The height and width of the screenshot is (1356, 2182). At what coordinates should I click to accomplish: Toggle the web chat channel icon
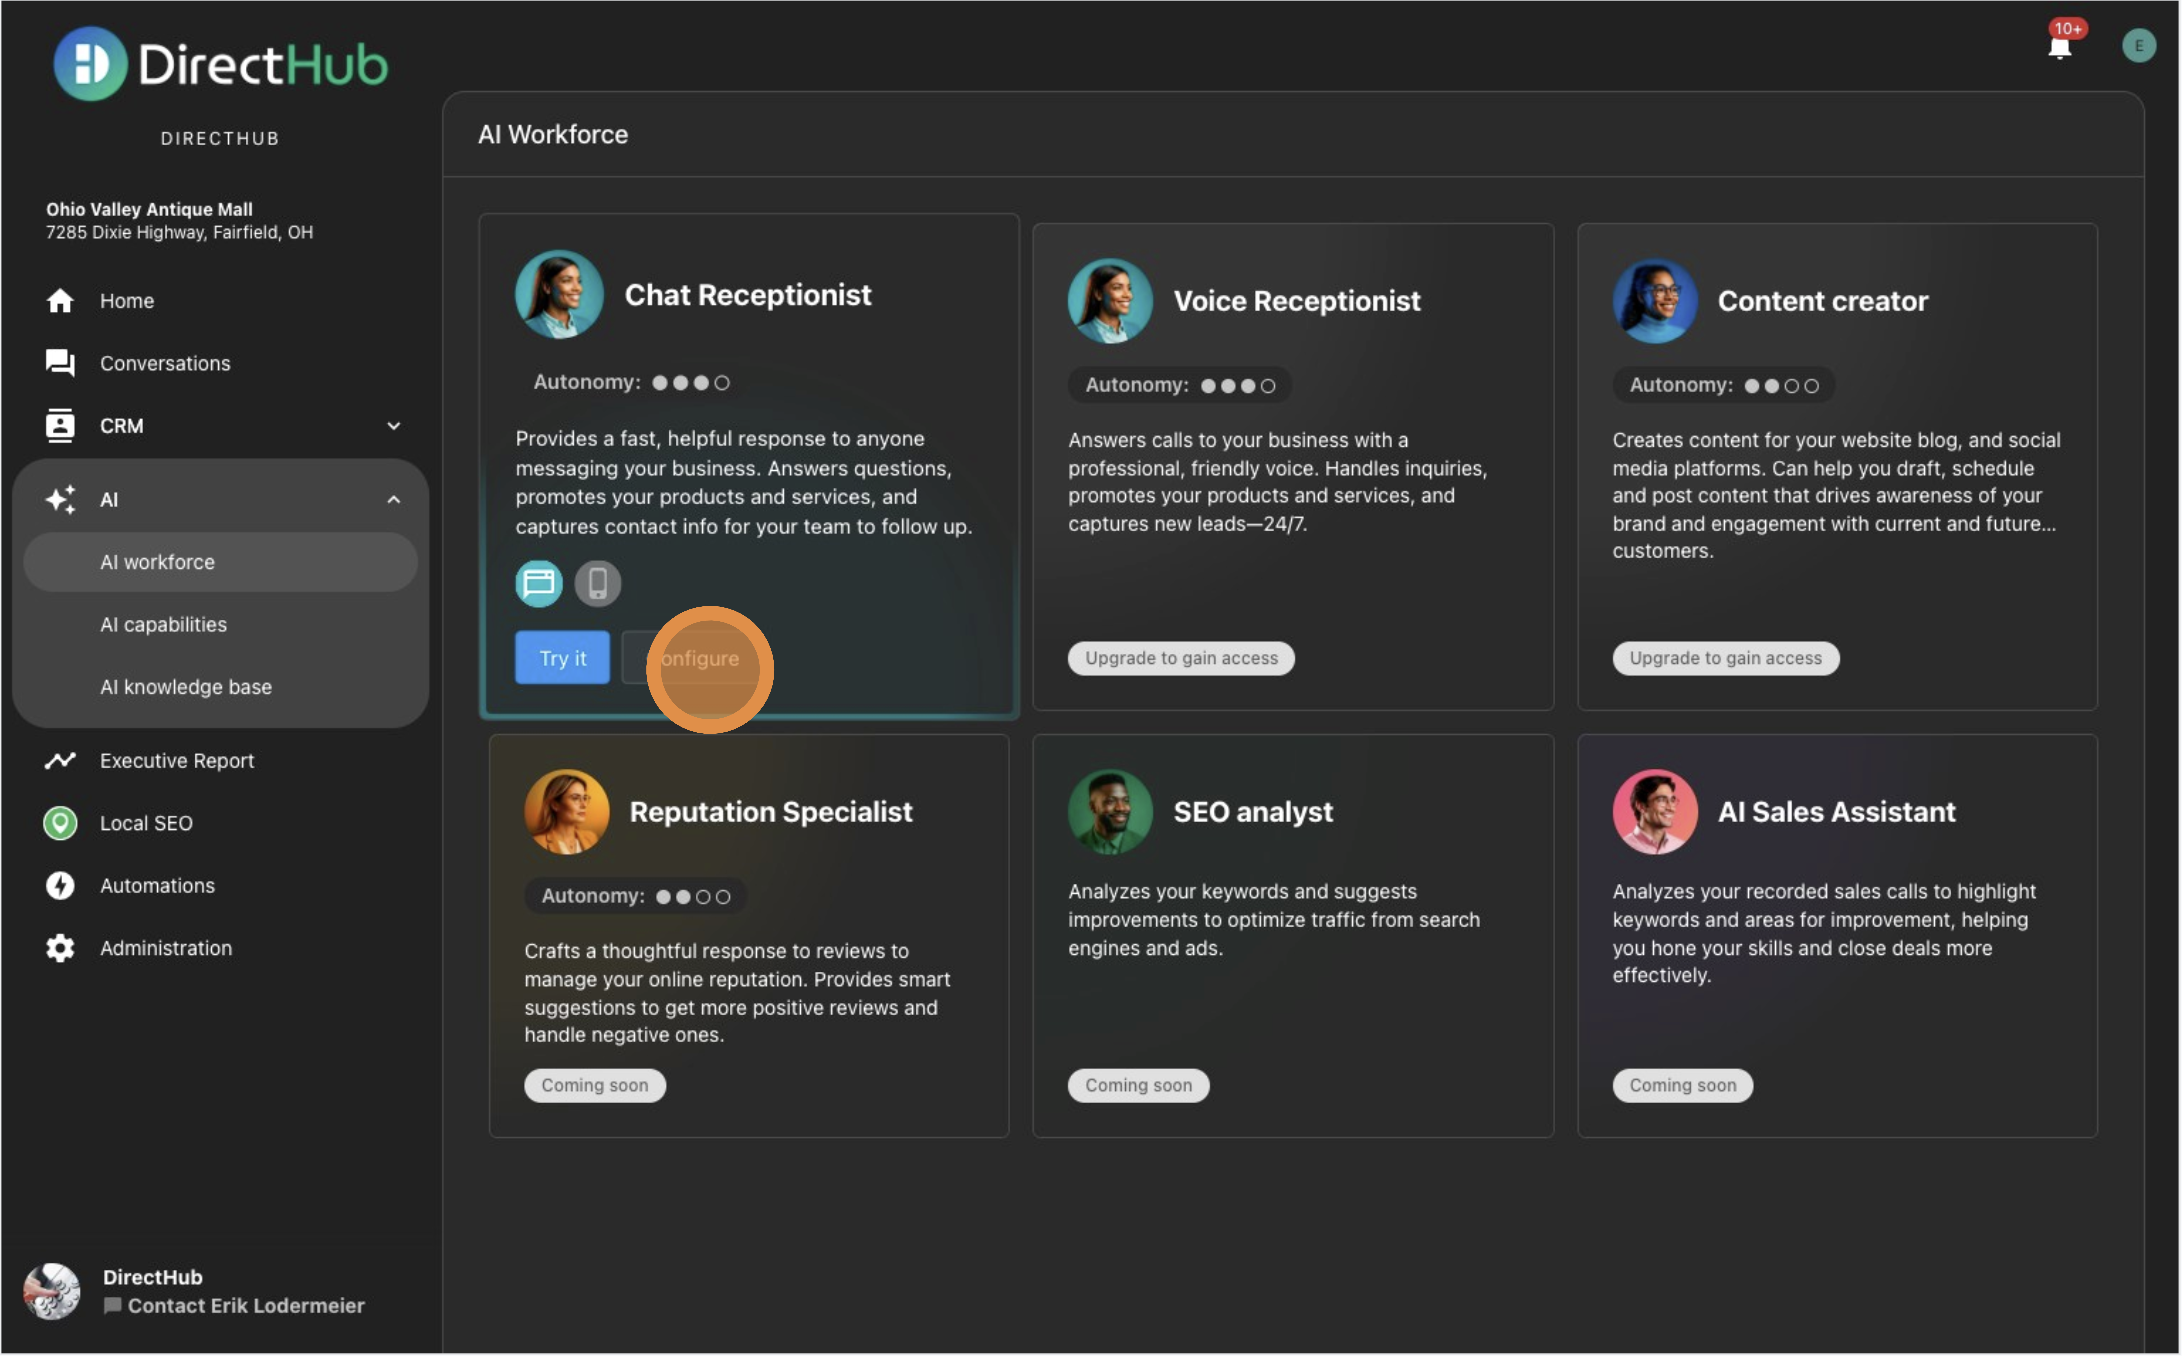538,583
